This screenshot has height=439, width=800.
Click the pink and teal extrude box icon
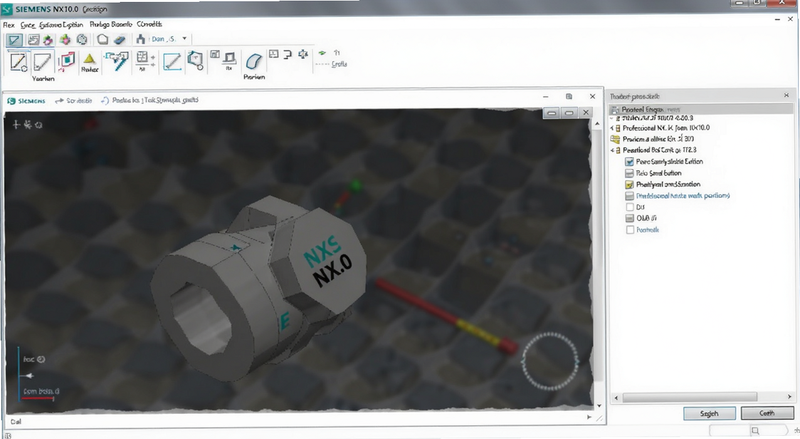click(x=66, y=61)
